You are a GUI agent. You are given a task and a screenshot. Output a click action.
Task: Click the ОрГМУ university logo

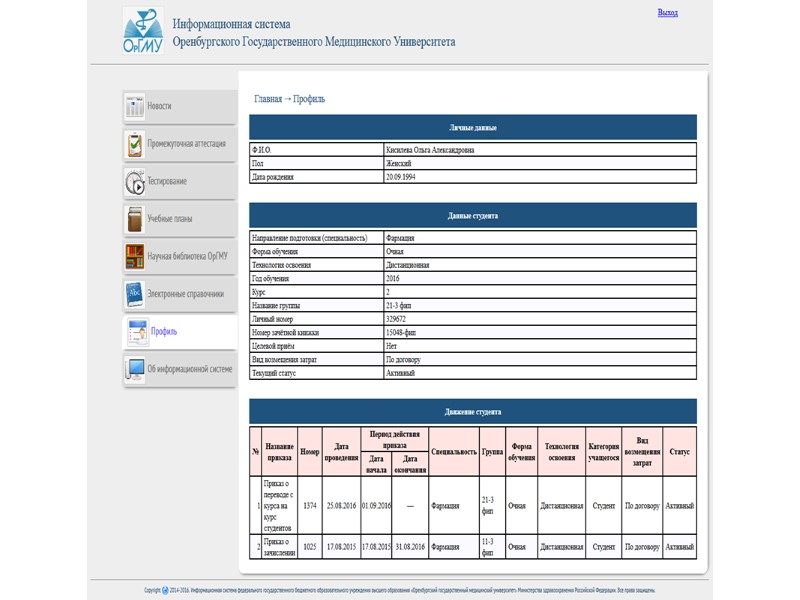(143, 31)
